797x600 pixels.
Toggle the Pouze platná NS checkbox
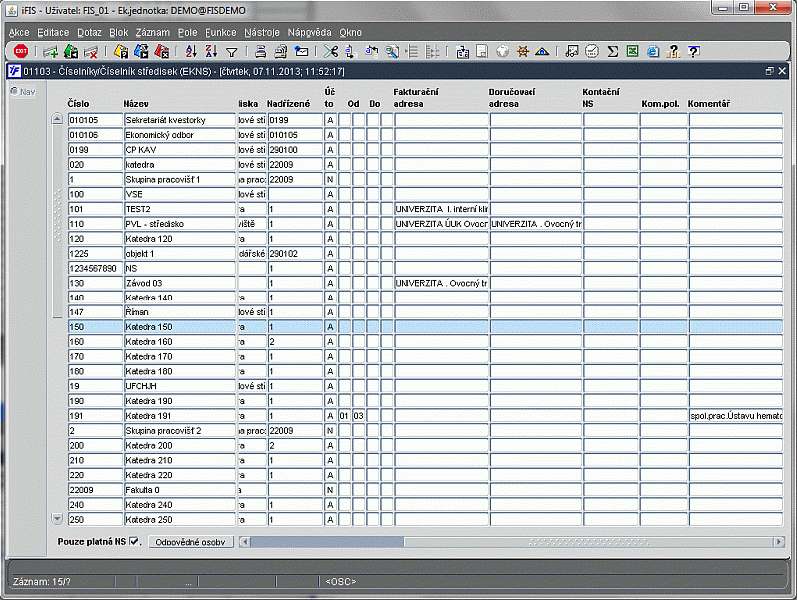(135, 542)
